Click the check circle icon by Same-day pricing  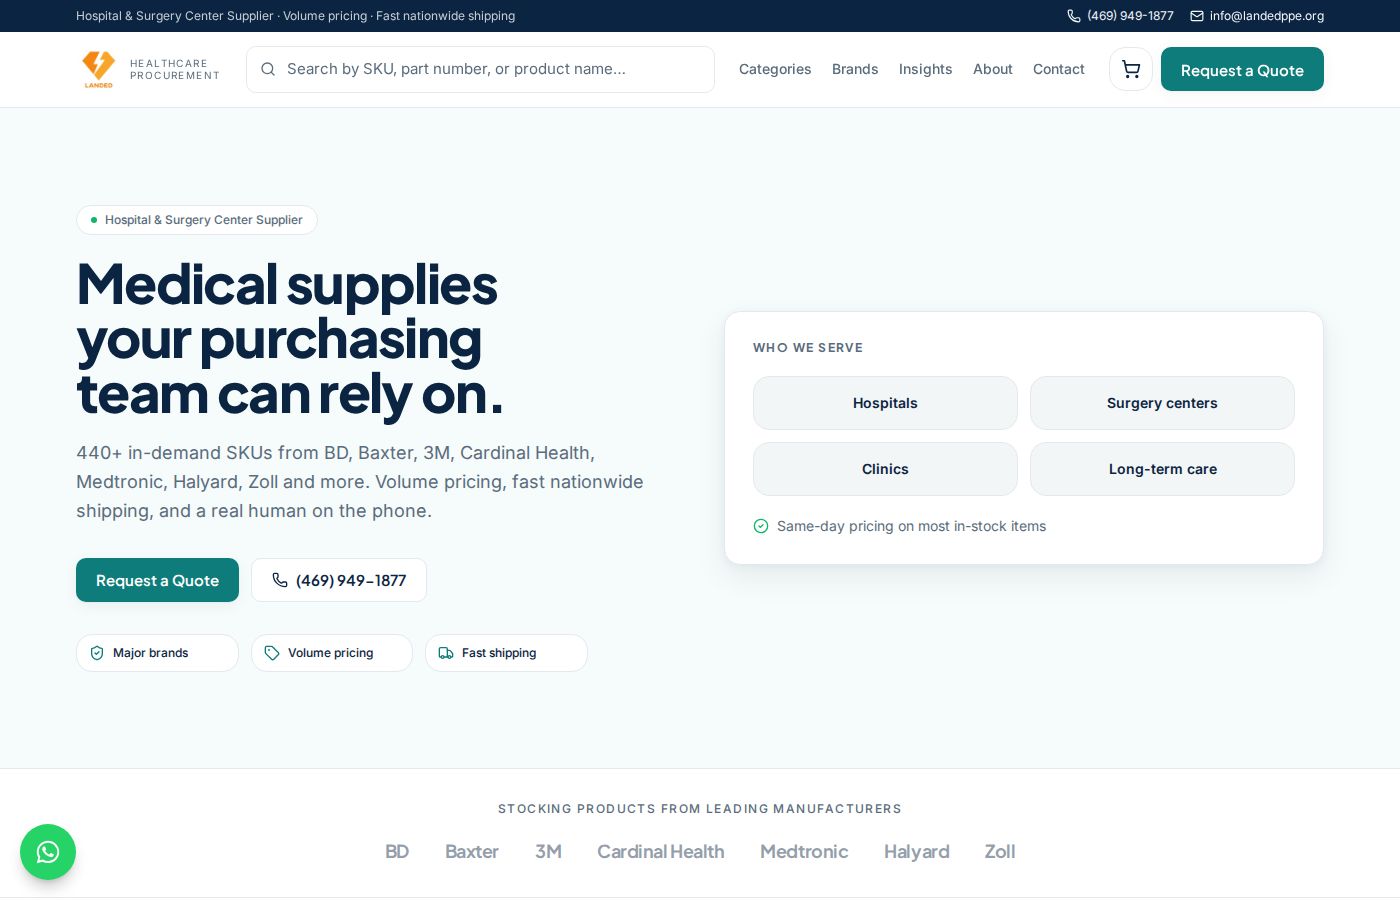[761, 526]
